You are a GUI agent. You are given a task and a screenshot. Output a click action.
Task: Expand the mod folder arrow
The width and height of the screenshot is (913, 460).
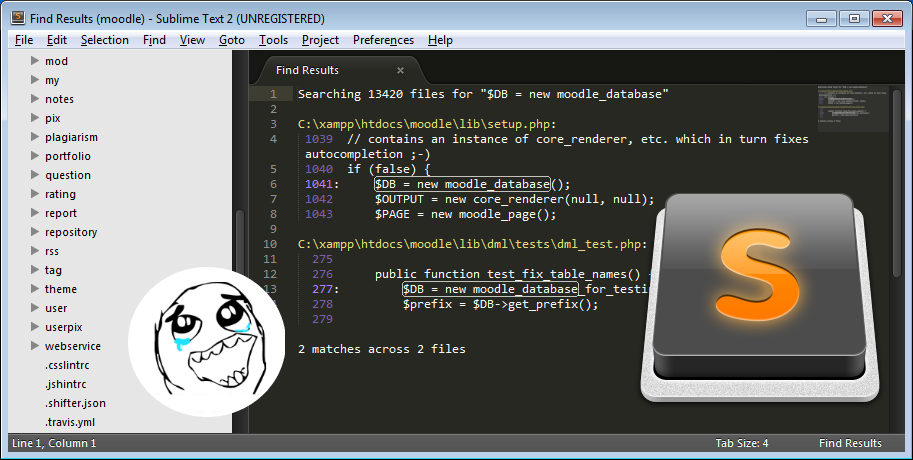click(x=35, y=61)
